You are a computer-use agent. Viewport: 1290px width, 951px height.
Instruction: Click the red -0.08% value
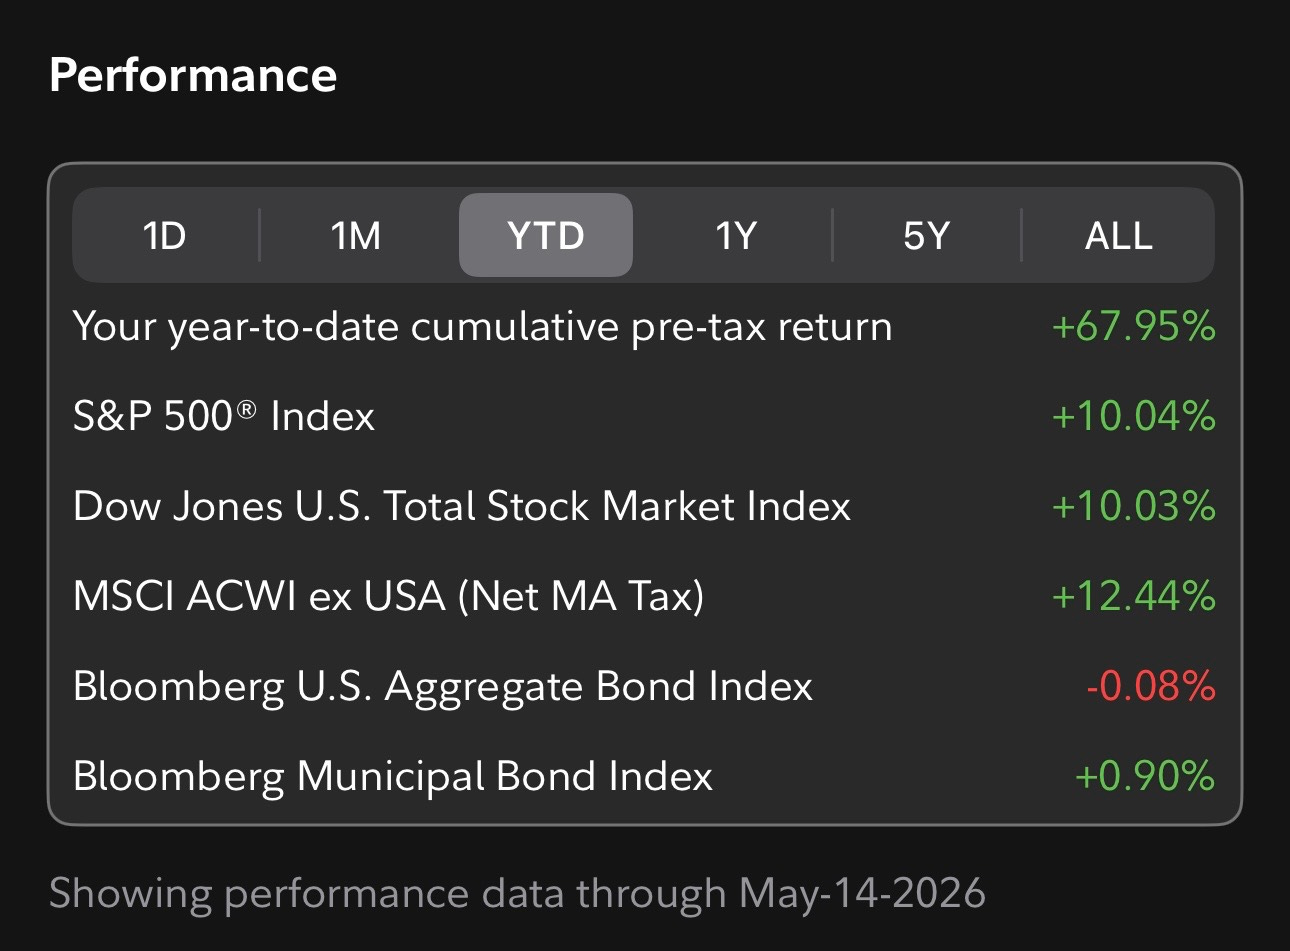click(1150, 686)
